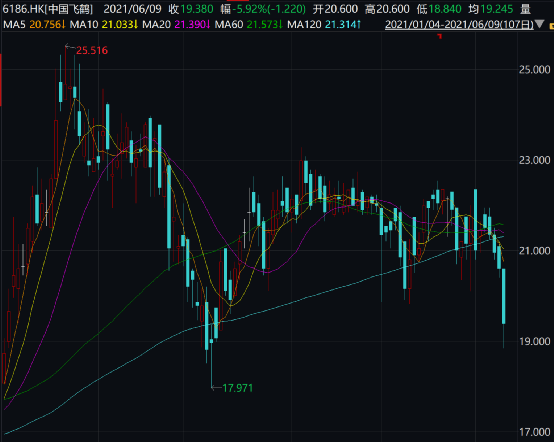This screenshot has width=554, height=442.
Task: Click high price 20.600 after 高
Action: tap(393, 9)
